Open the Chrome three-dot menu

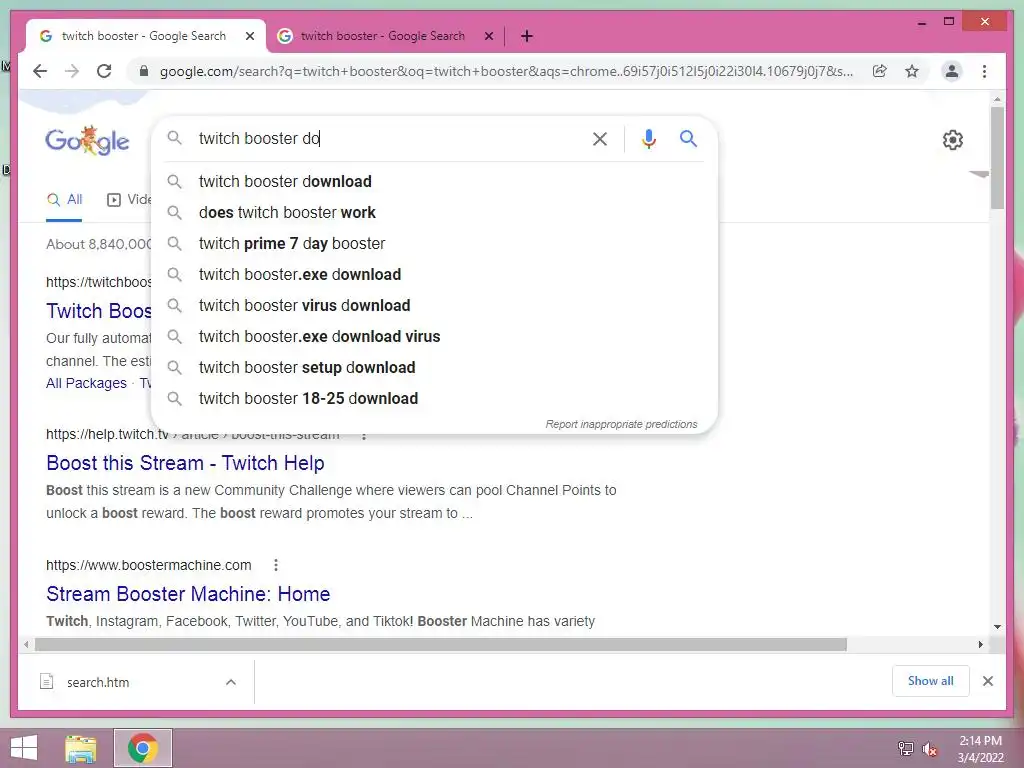[984, 71]
